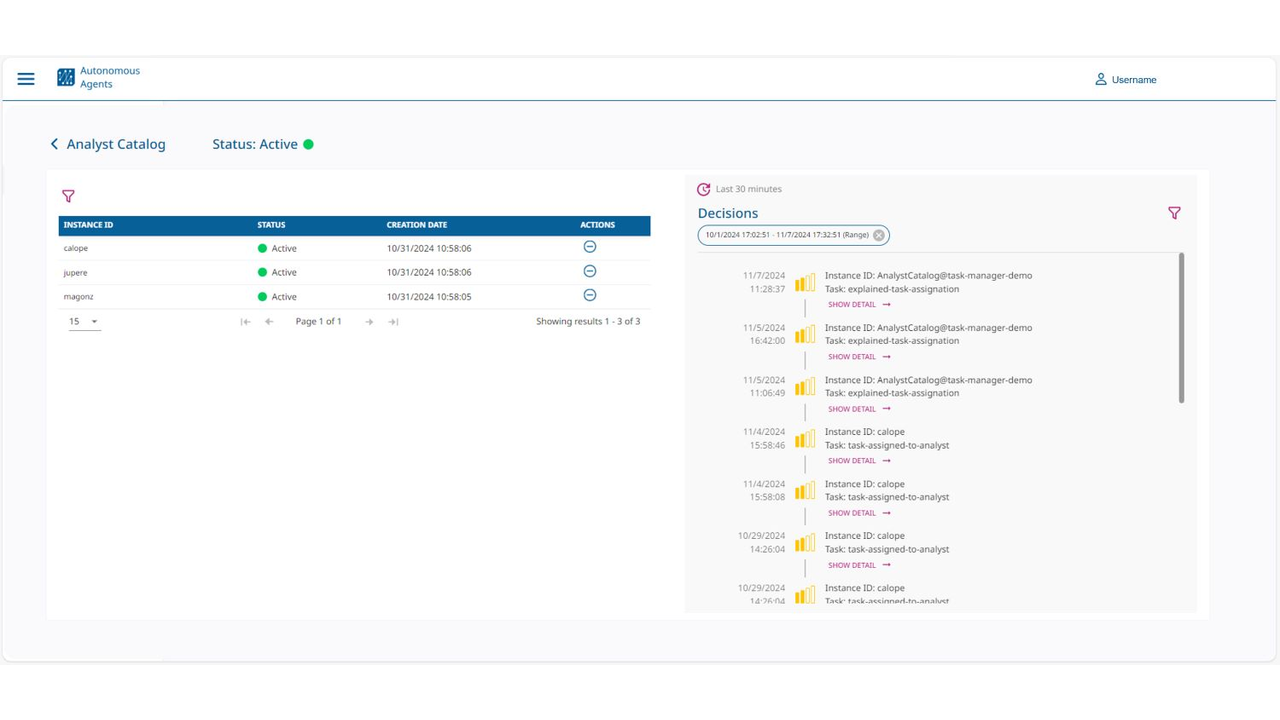Open the instances table filter icon
The image size is (1280, 720).
tap(68, 196)
